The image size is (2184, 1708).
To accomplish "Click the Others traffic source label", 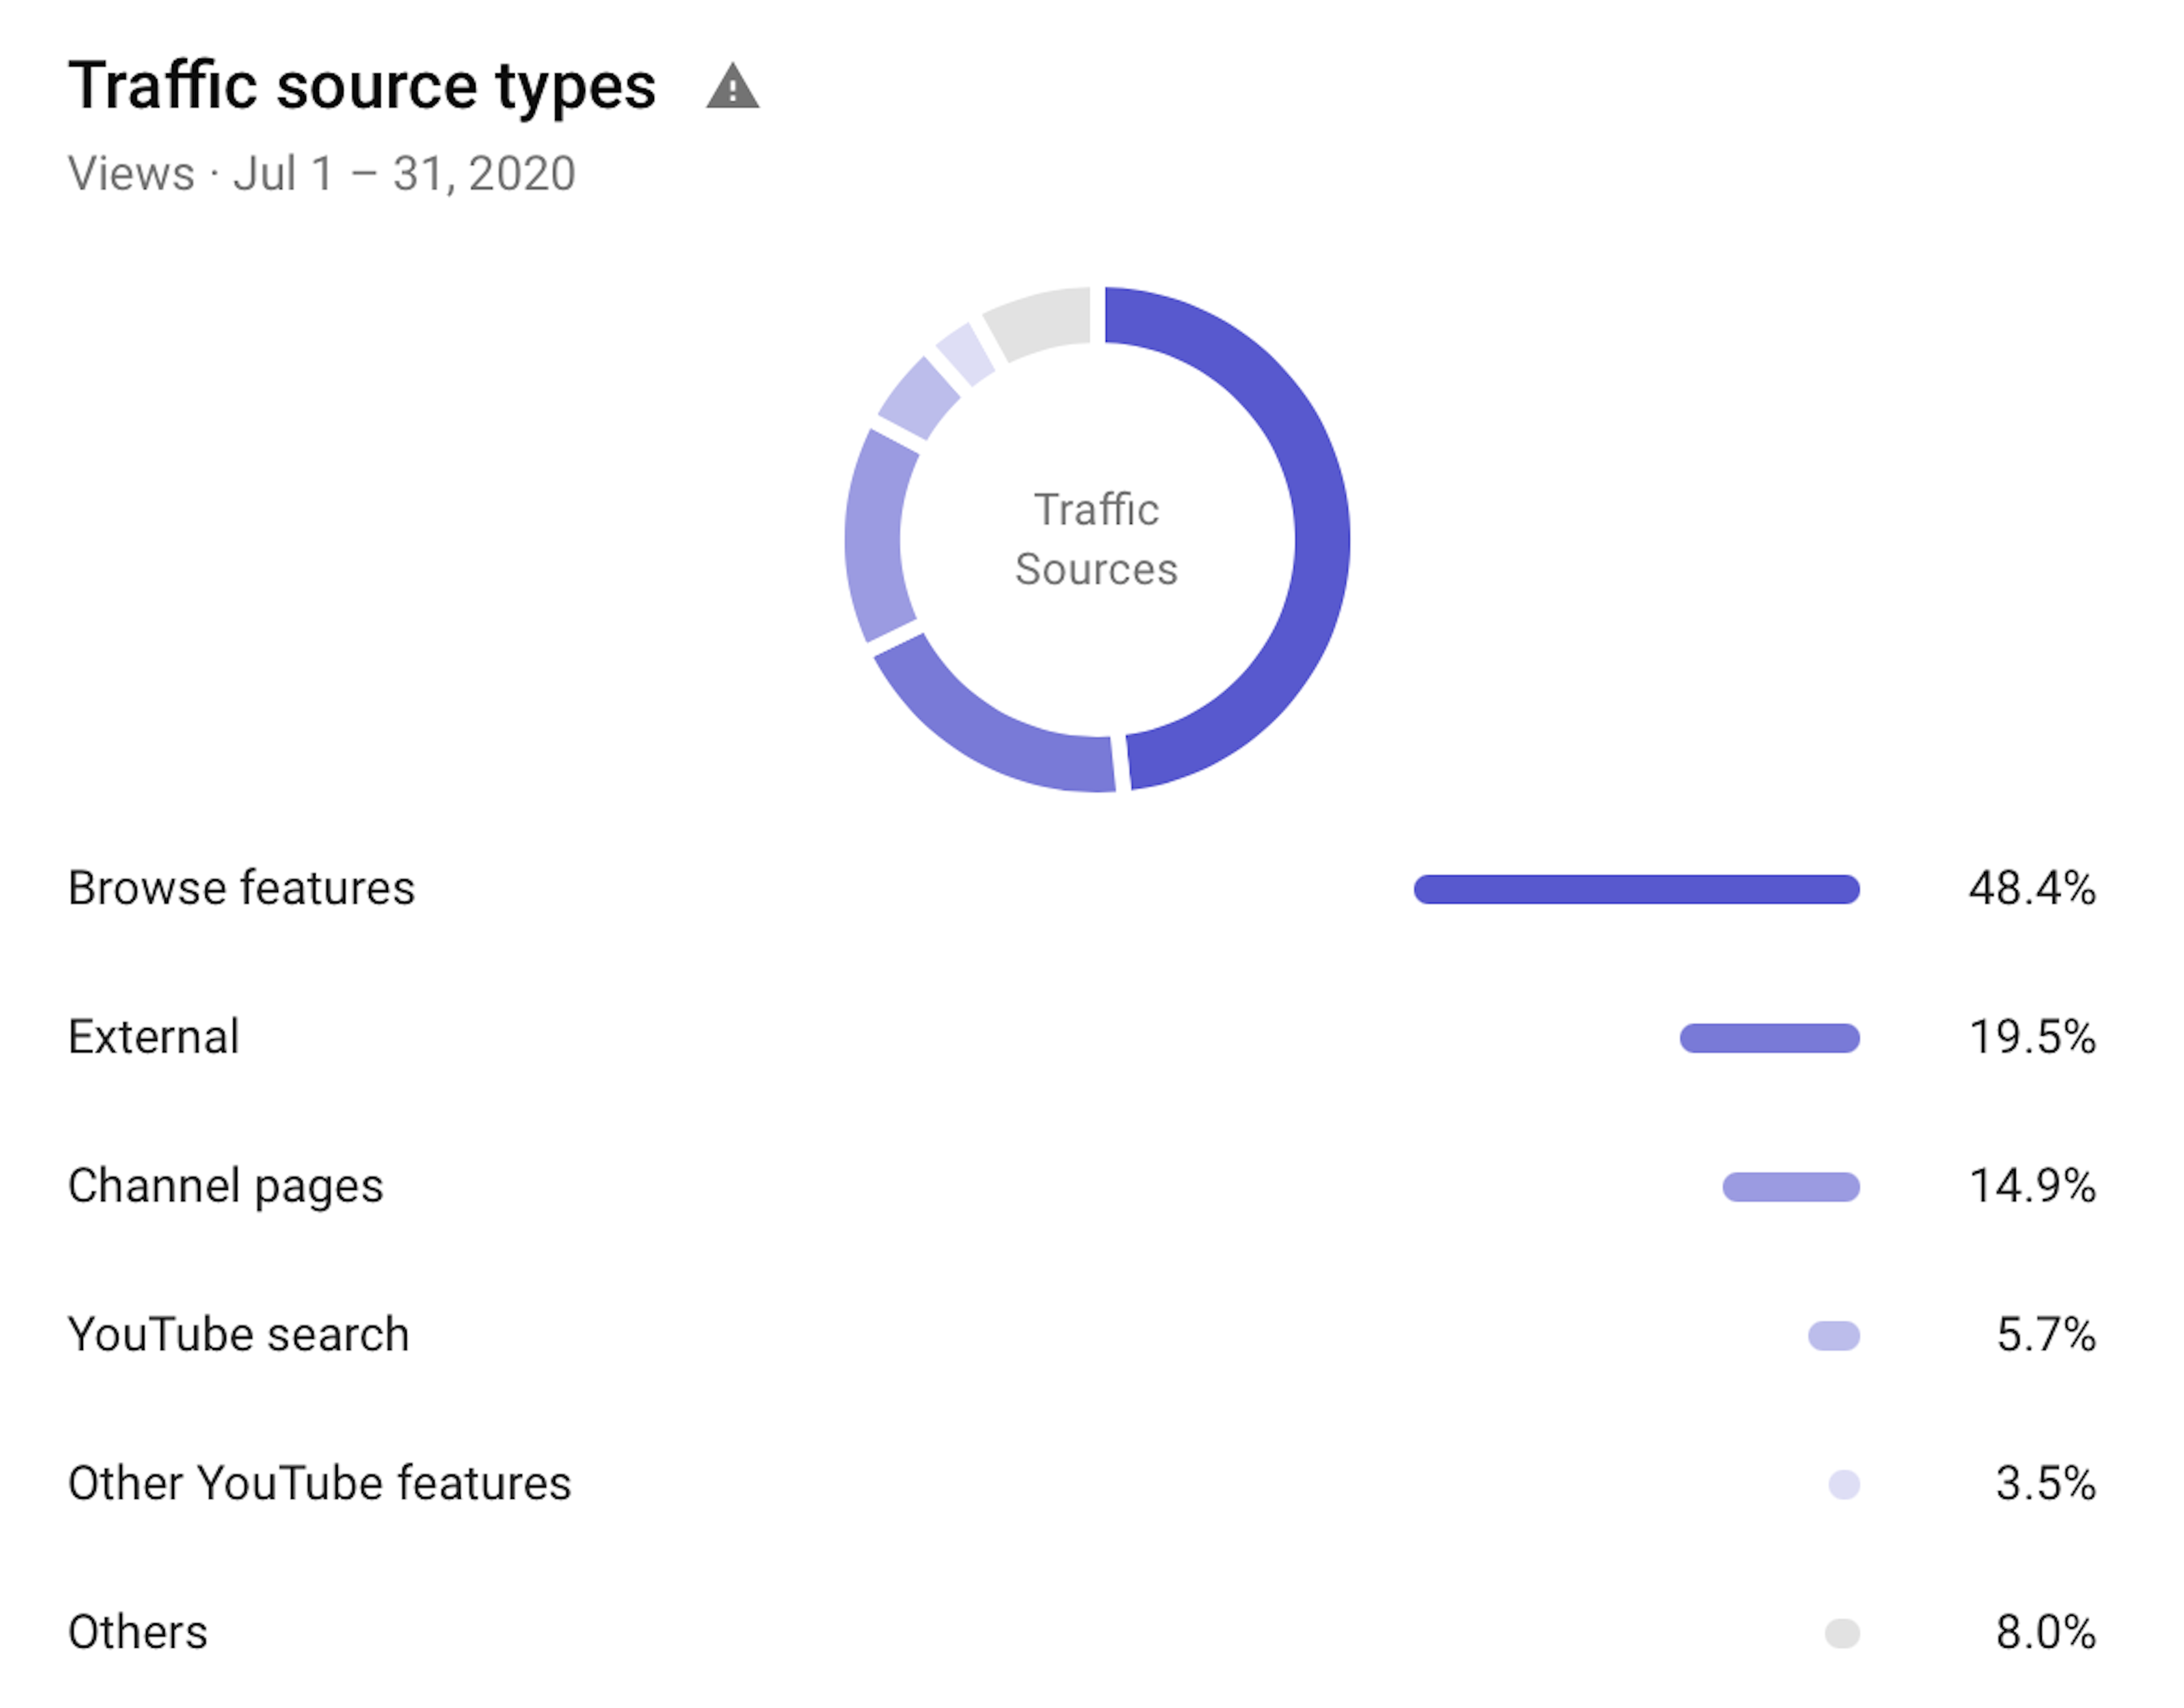I will click(138, 1632).
